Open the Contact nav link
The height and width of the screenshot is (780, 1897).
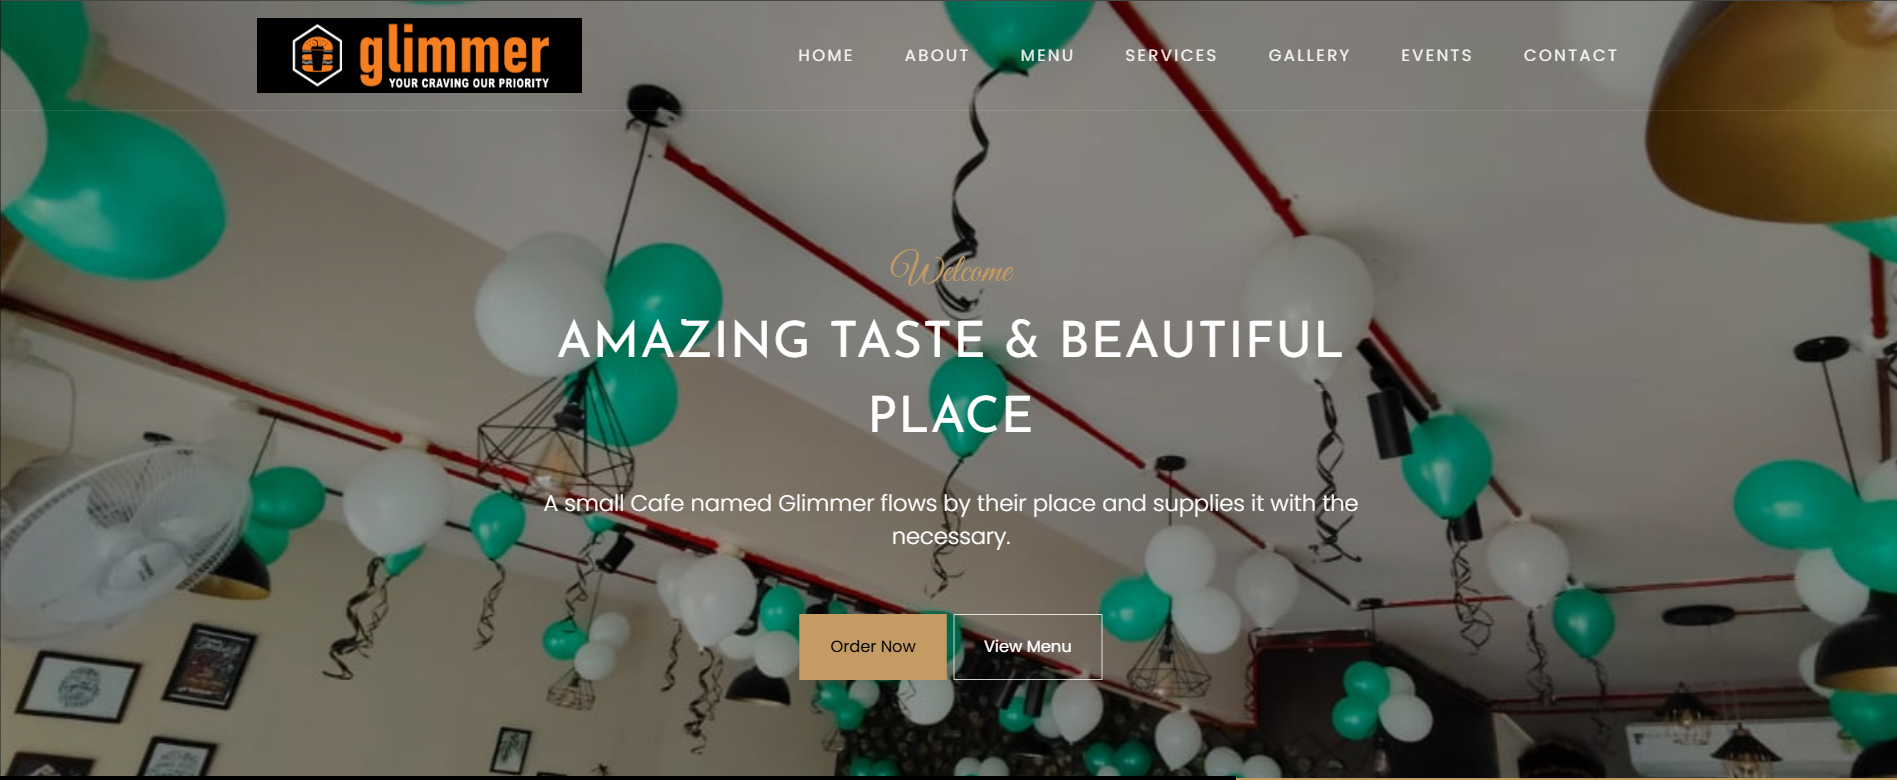point(1570,55)
